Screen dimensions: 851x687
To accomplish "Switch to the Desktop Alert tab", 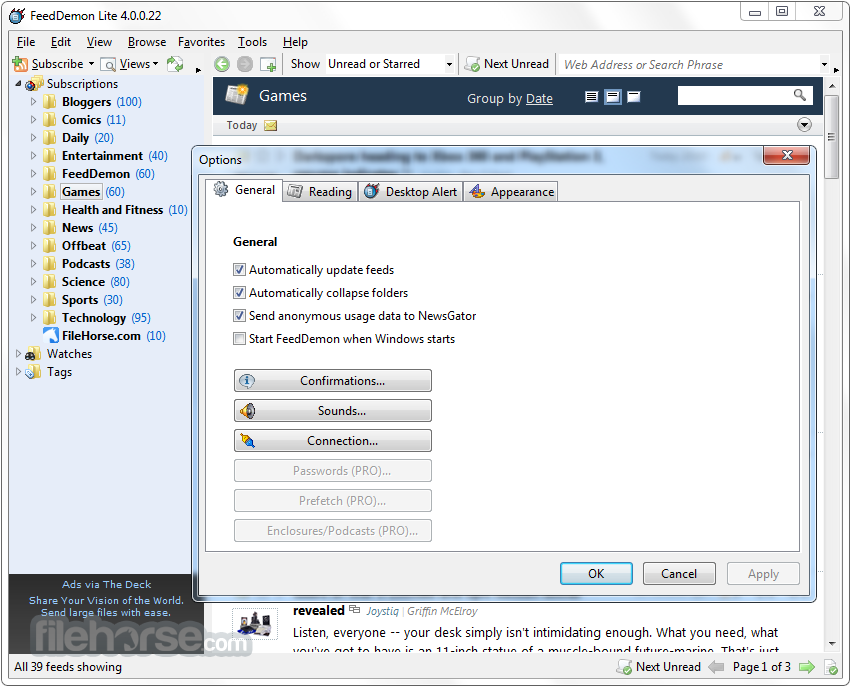I will pos(410,192).
